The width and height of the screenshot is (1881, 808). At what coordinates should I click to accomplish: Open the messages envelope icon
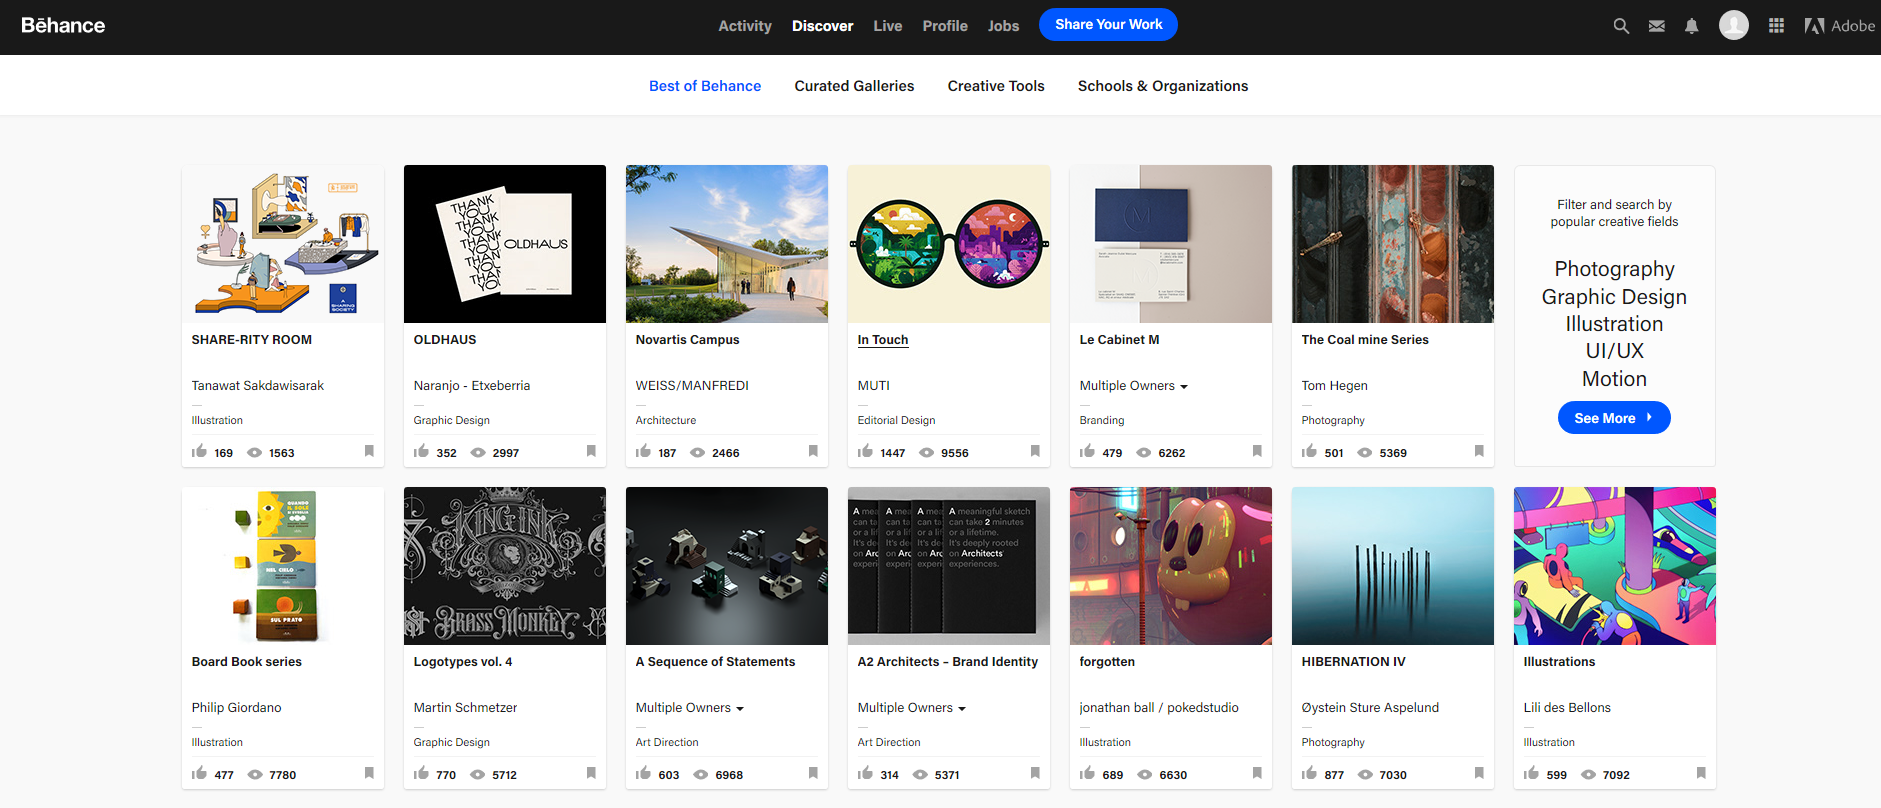point(1657,26)
